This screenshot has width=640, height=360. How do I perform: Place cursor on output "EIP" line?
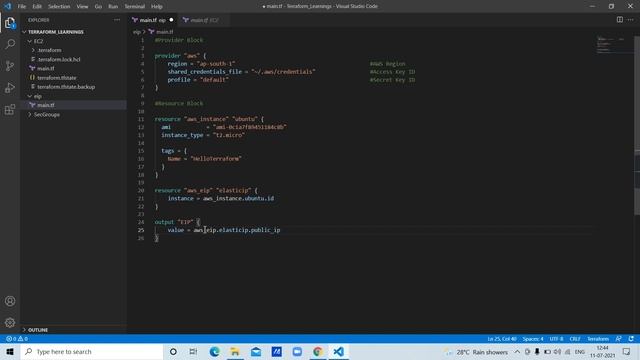178,222
